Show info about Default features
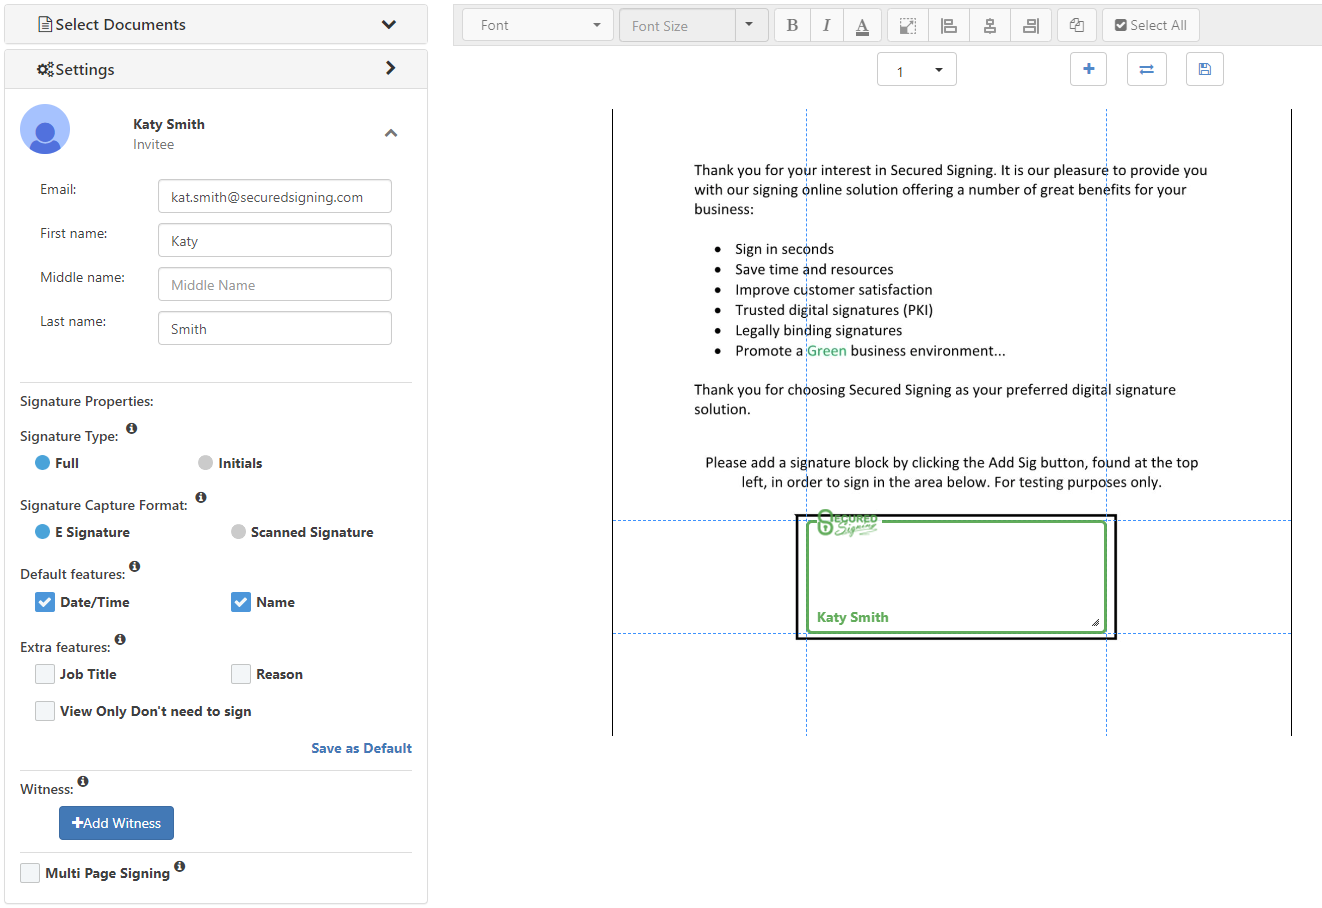Image resolution: width=1322 pixels, height=908 pixels. pos(135,566)
